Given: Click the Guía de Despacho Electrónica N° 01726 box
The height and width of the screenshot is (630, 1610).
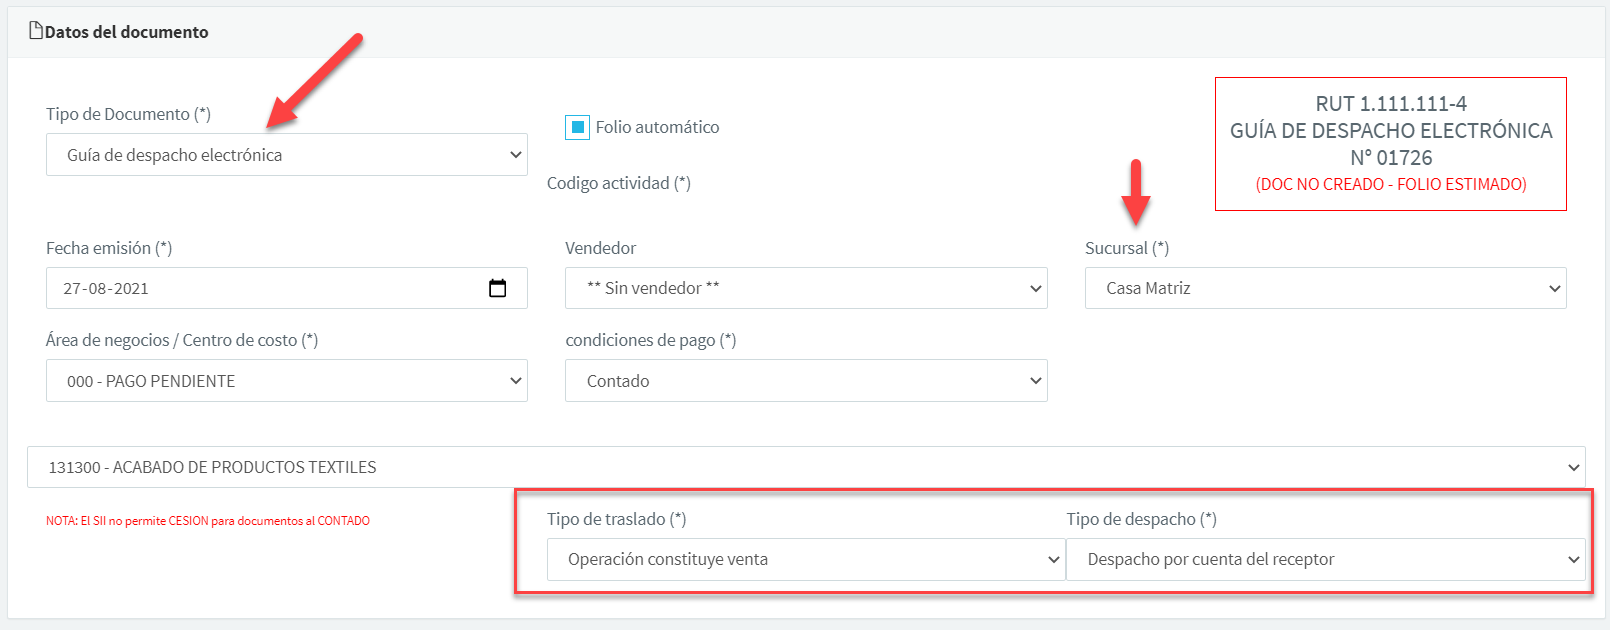Looking at the screenshot, I should point(1390,144).
